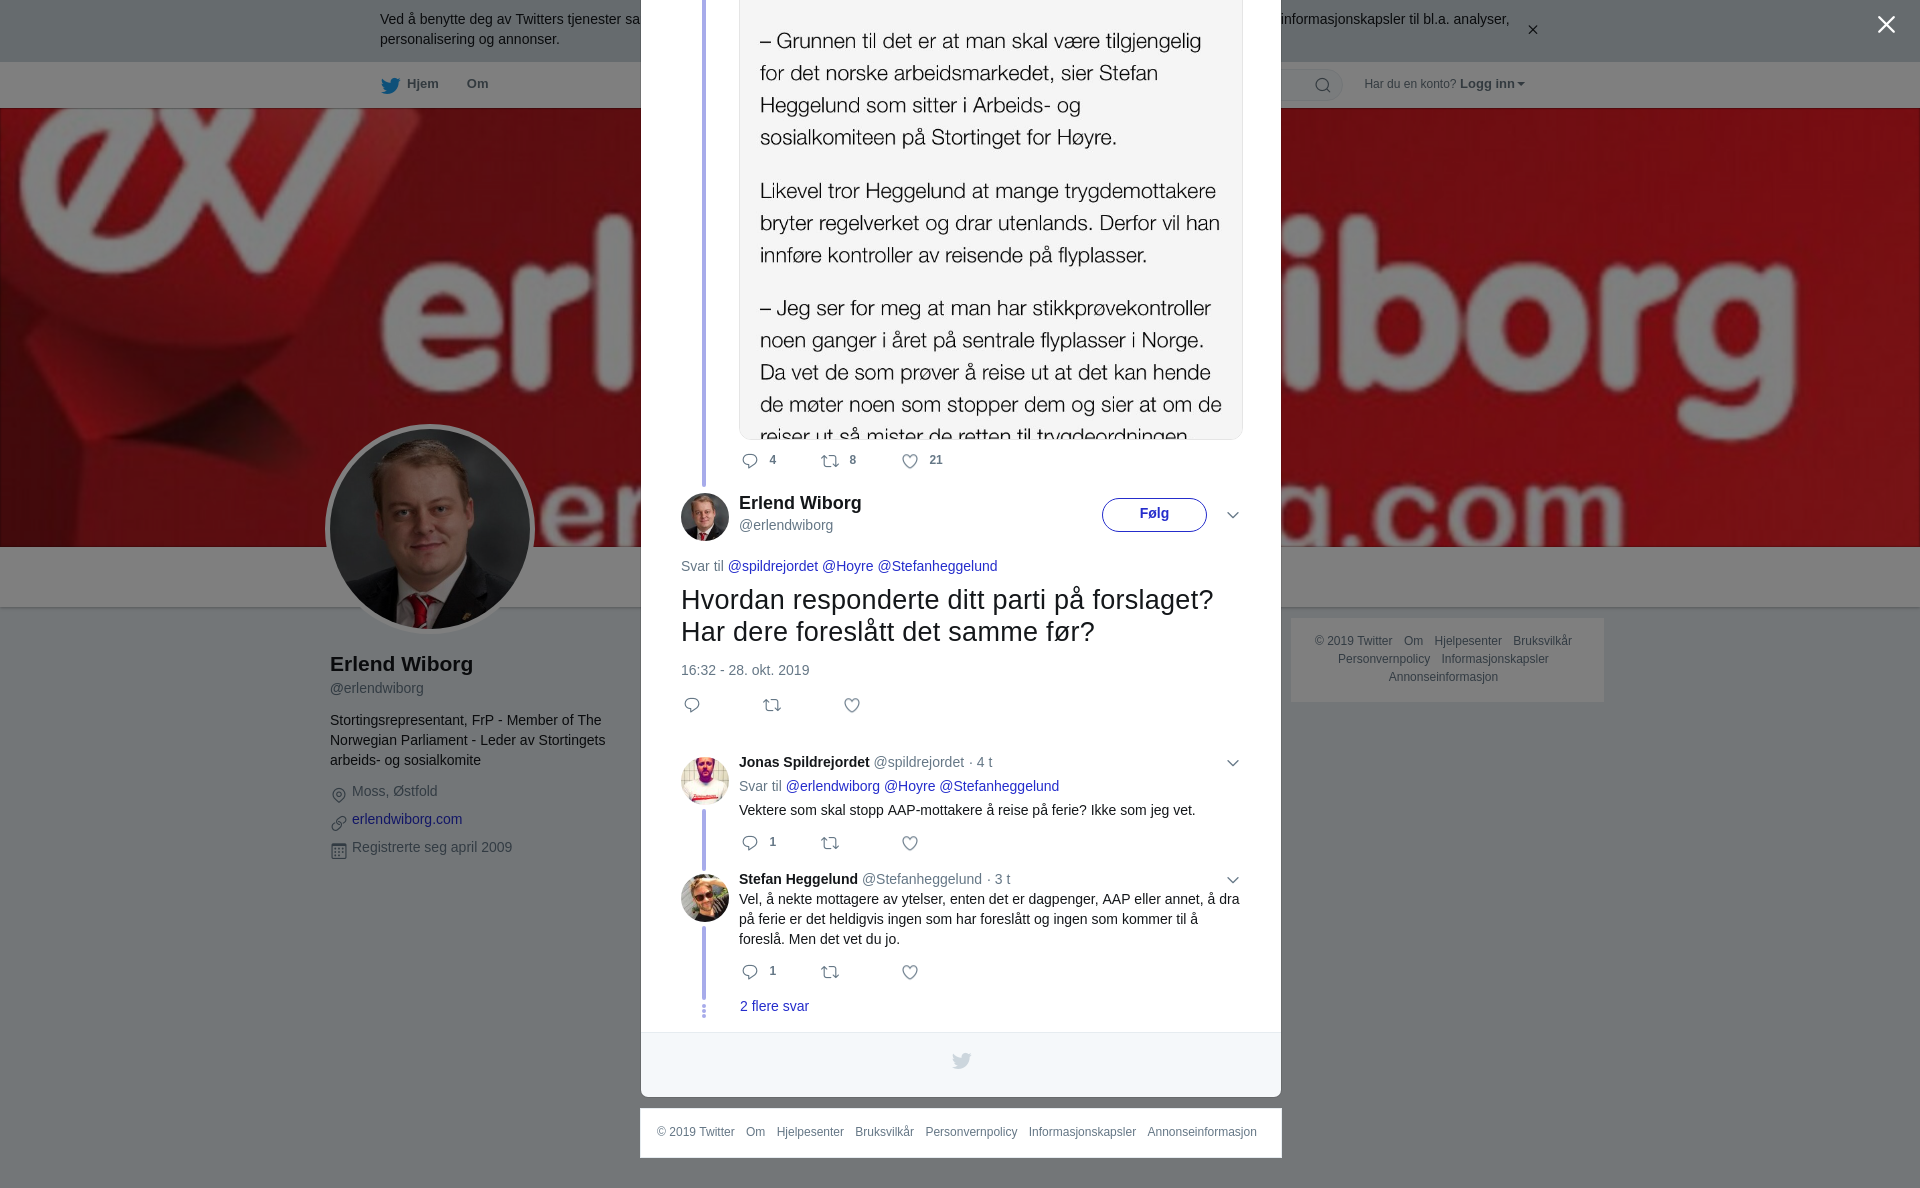Open the Om menu item
Image resolution: width=1920 pixels, height=1188 pixels.
click(x=477, y=84)
